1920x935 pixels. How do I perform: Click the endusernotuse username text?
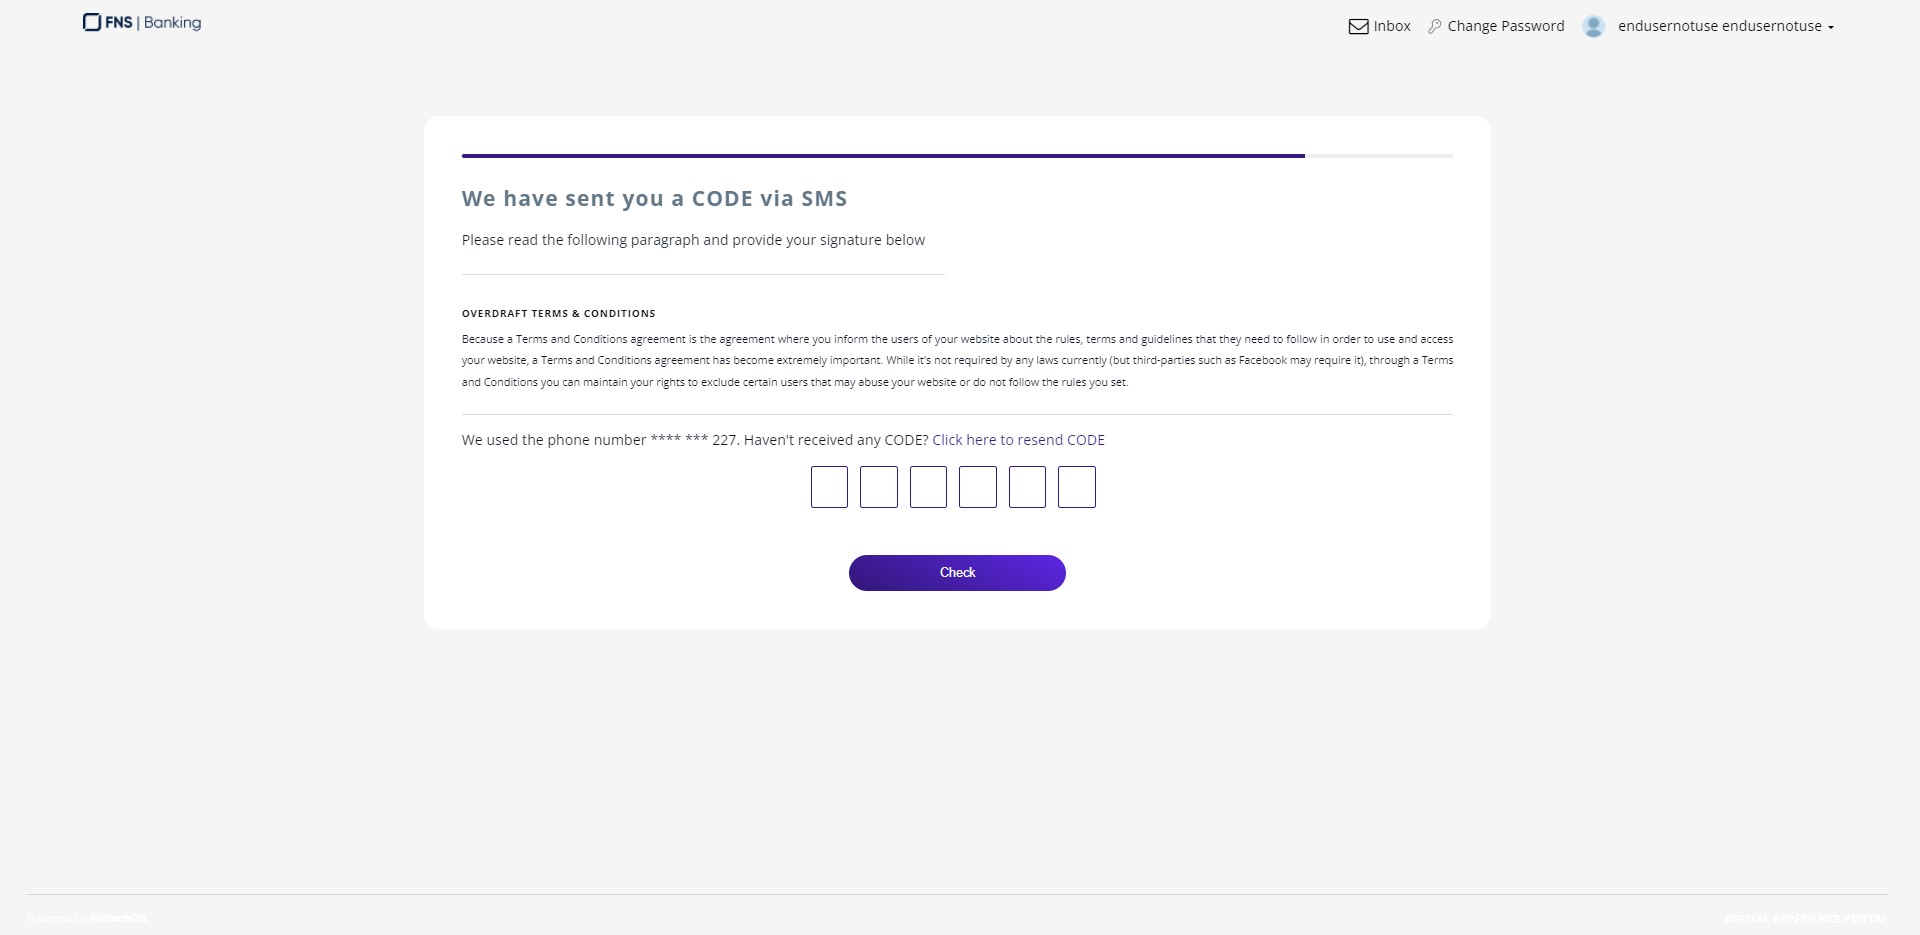1719,27
